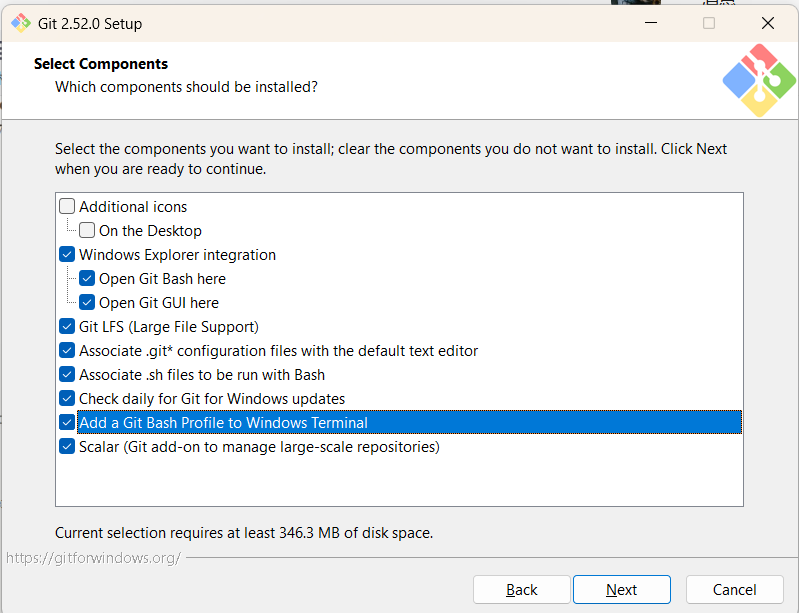Viewport: 799px width, 613px height.
Task: Click 'Check daily for Git for Windows updates' text
Action: click(x=212, y=398)
